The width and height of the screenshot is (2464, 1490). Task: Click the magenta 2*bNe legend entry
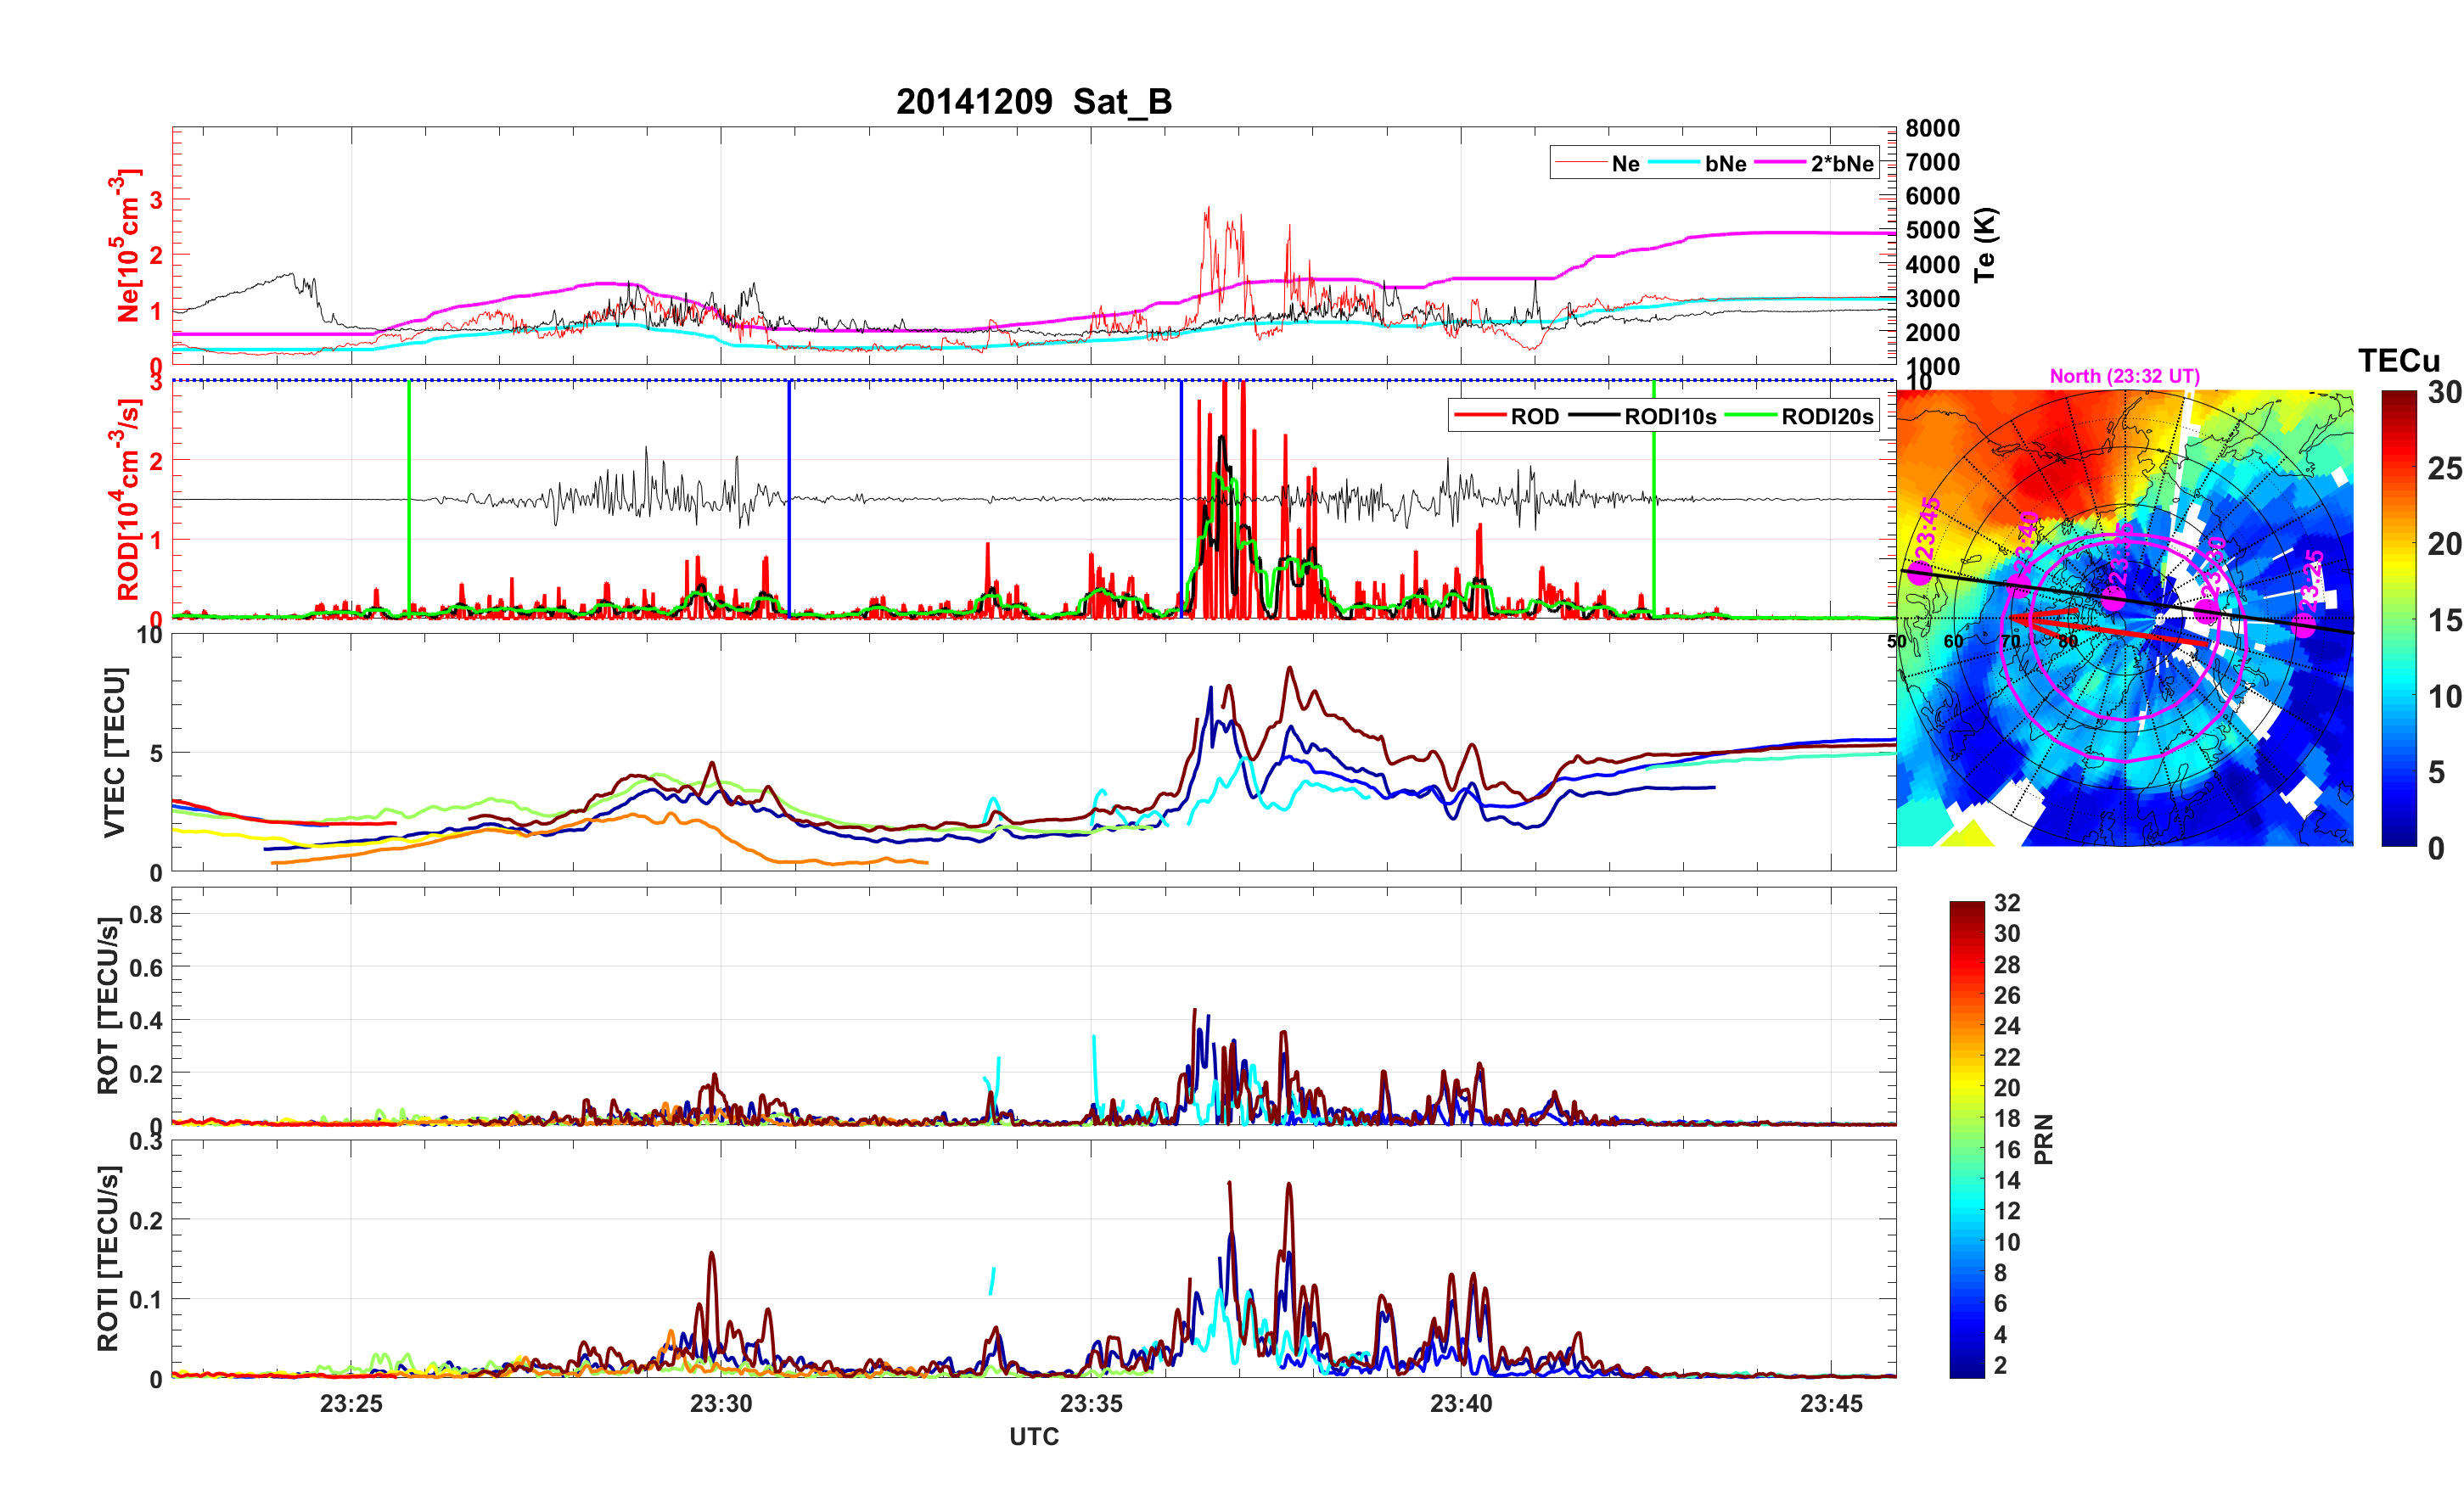click(1841, 164)
